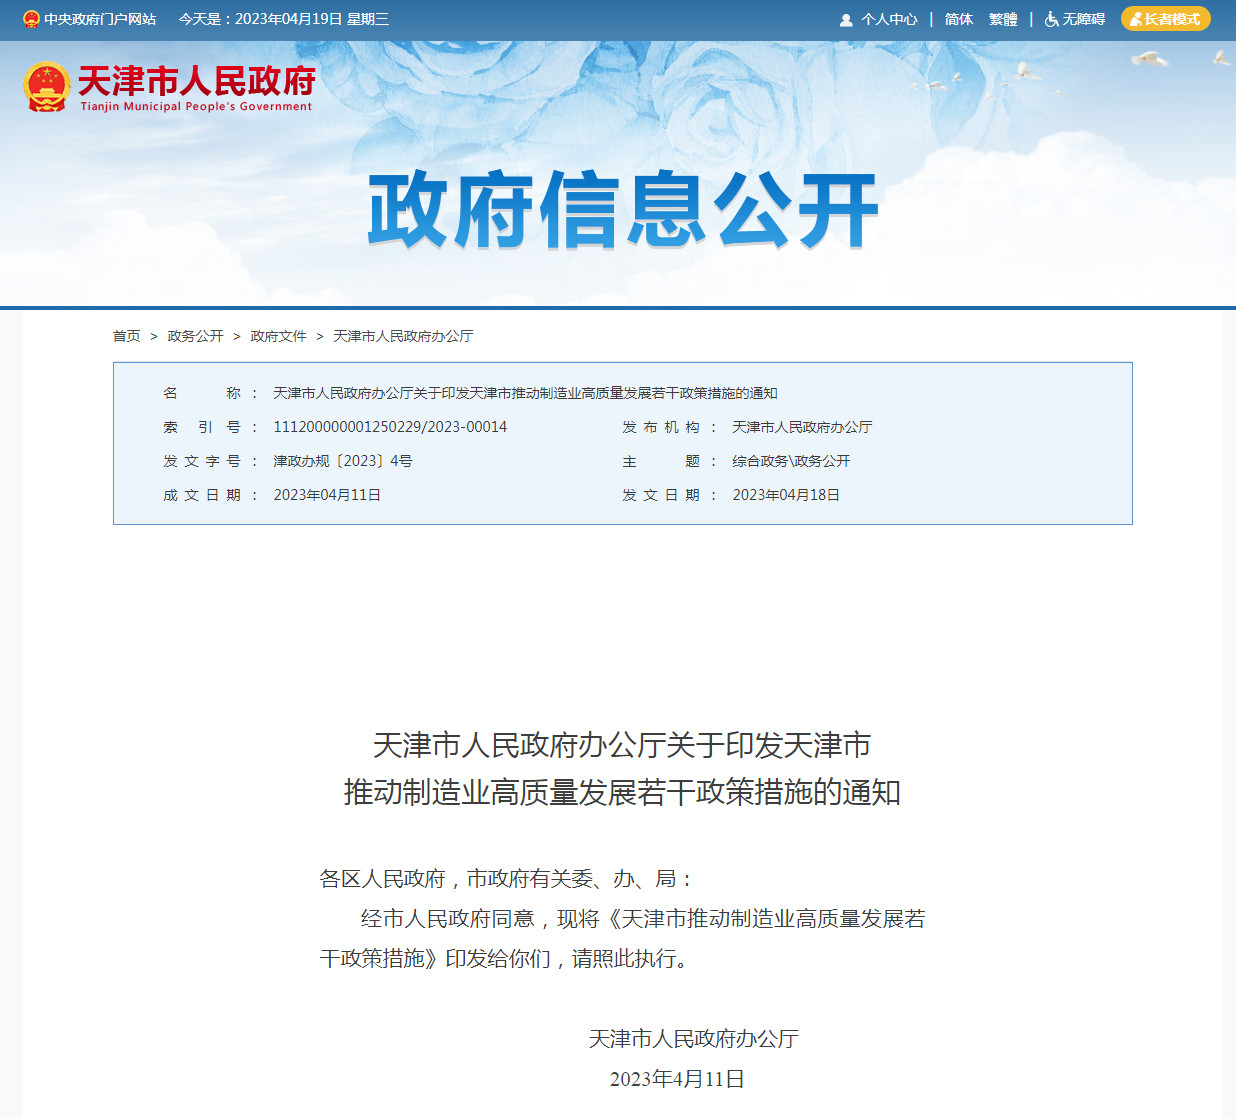Click the person icon for 个人中心
The height and width of the screenshot is (1119, 1236).
[846, 20]
